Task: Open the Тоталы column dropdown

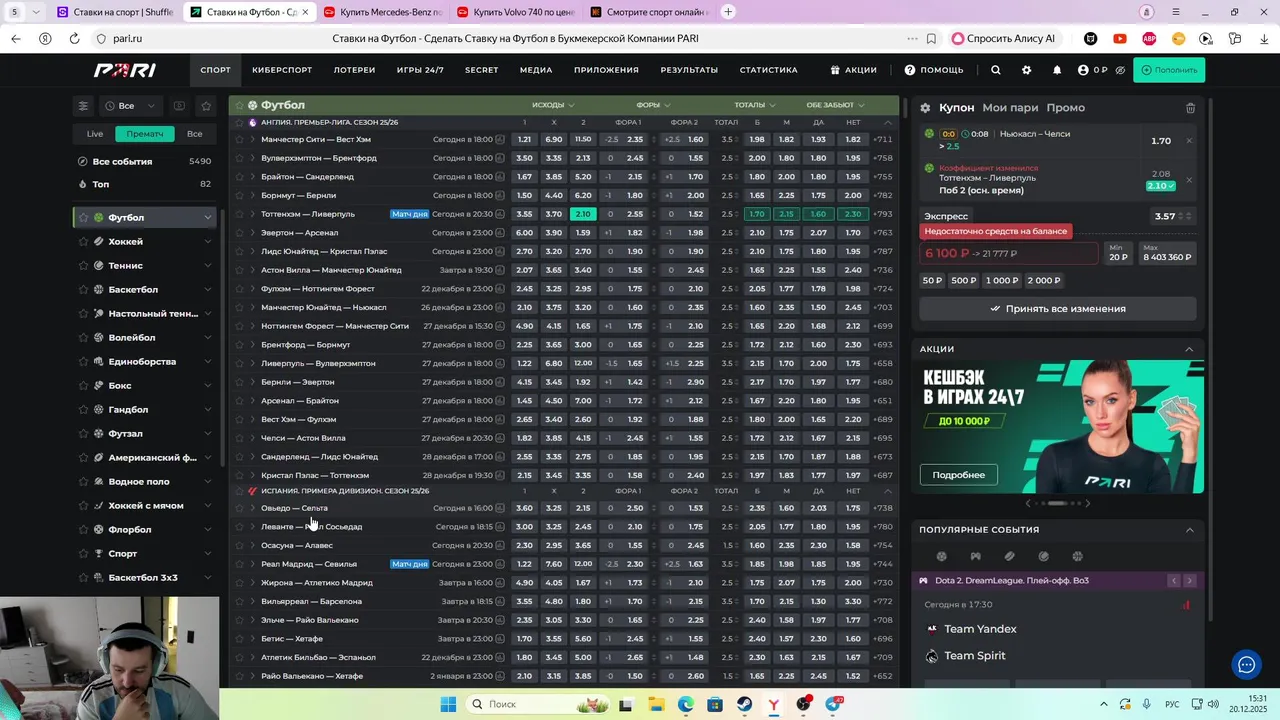Action: point(755,105)
